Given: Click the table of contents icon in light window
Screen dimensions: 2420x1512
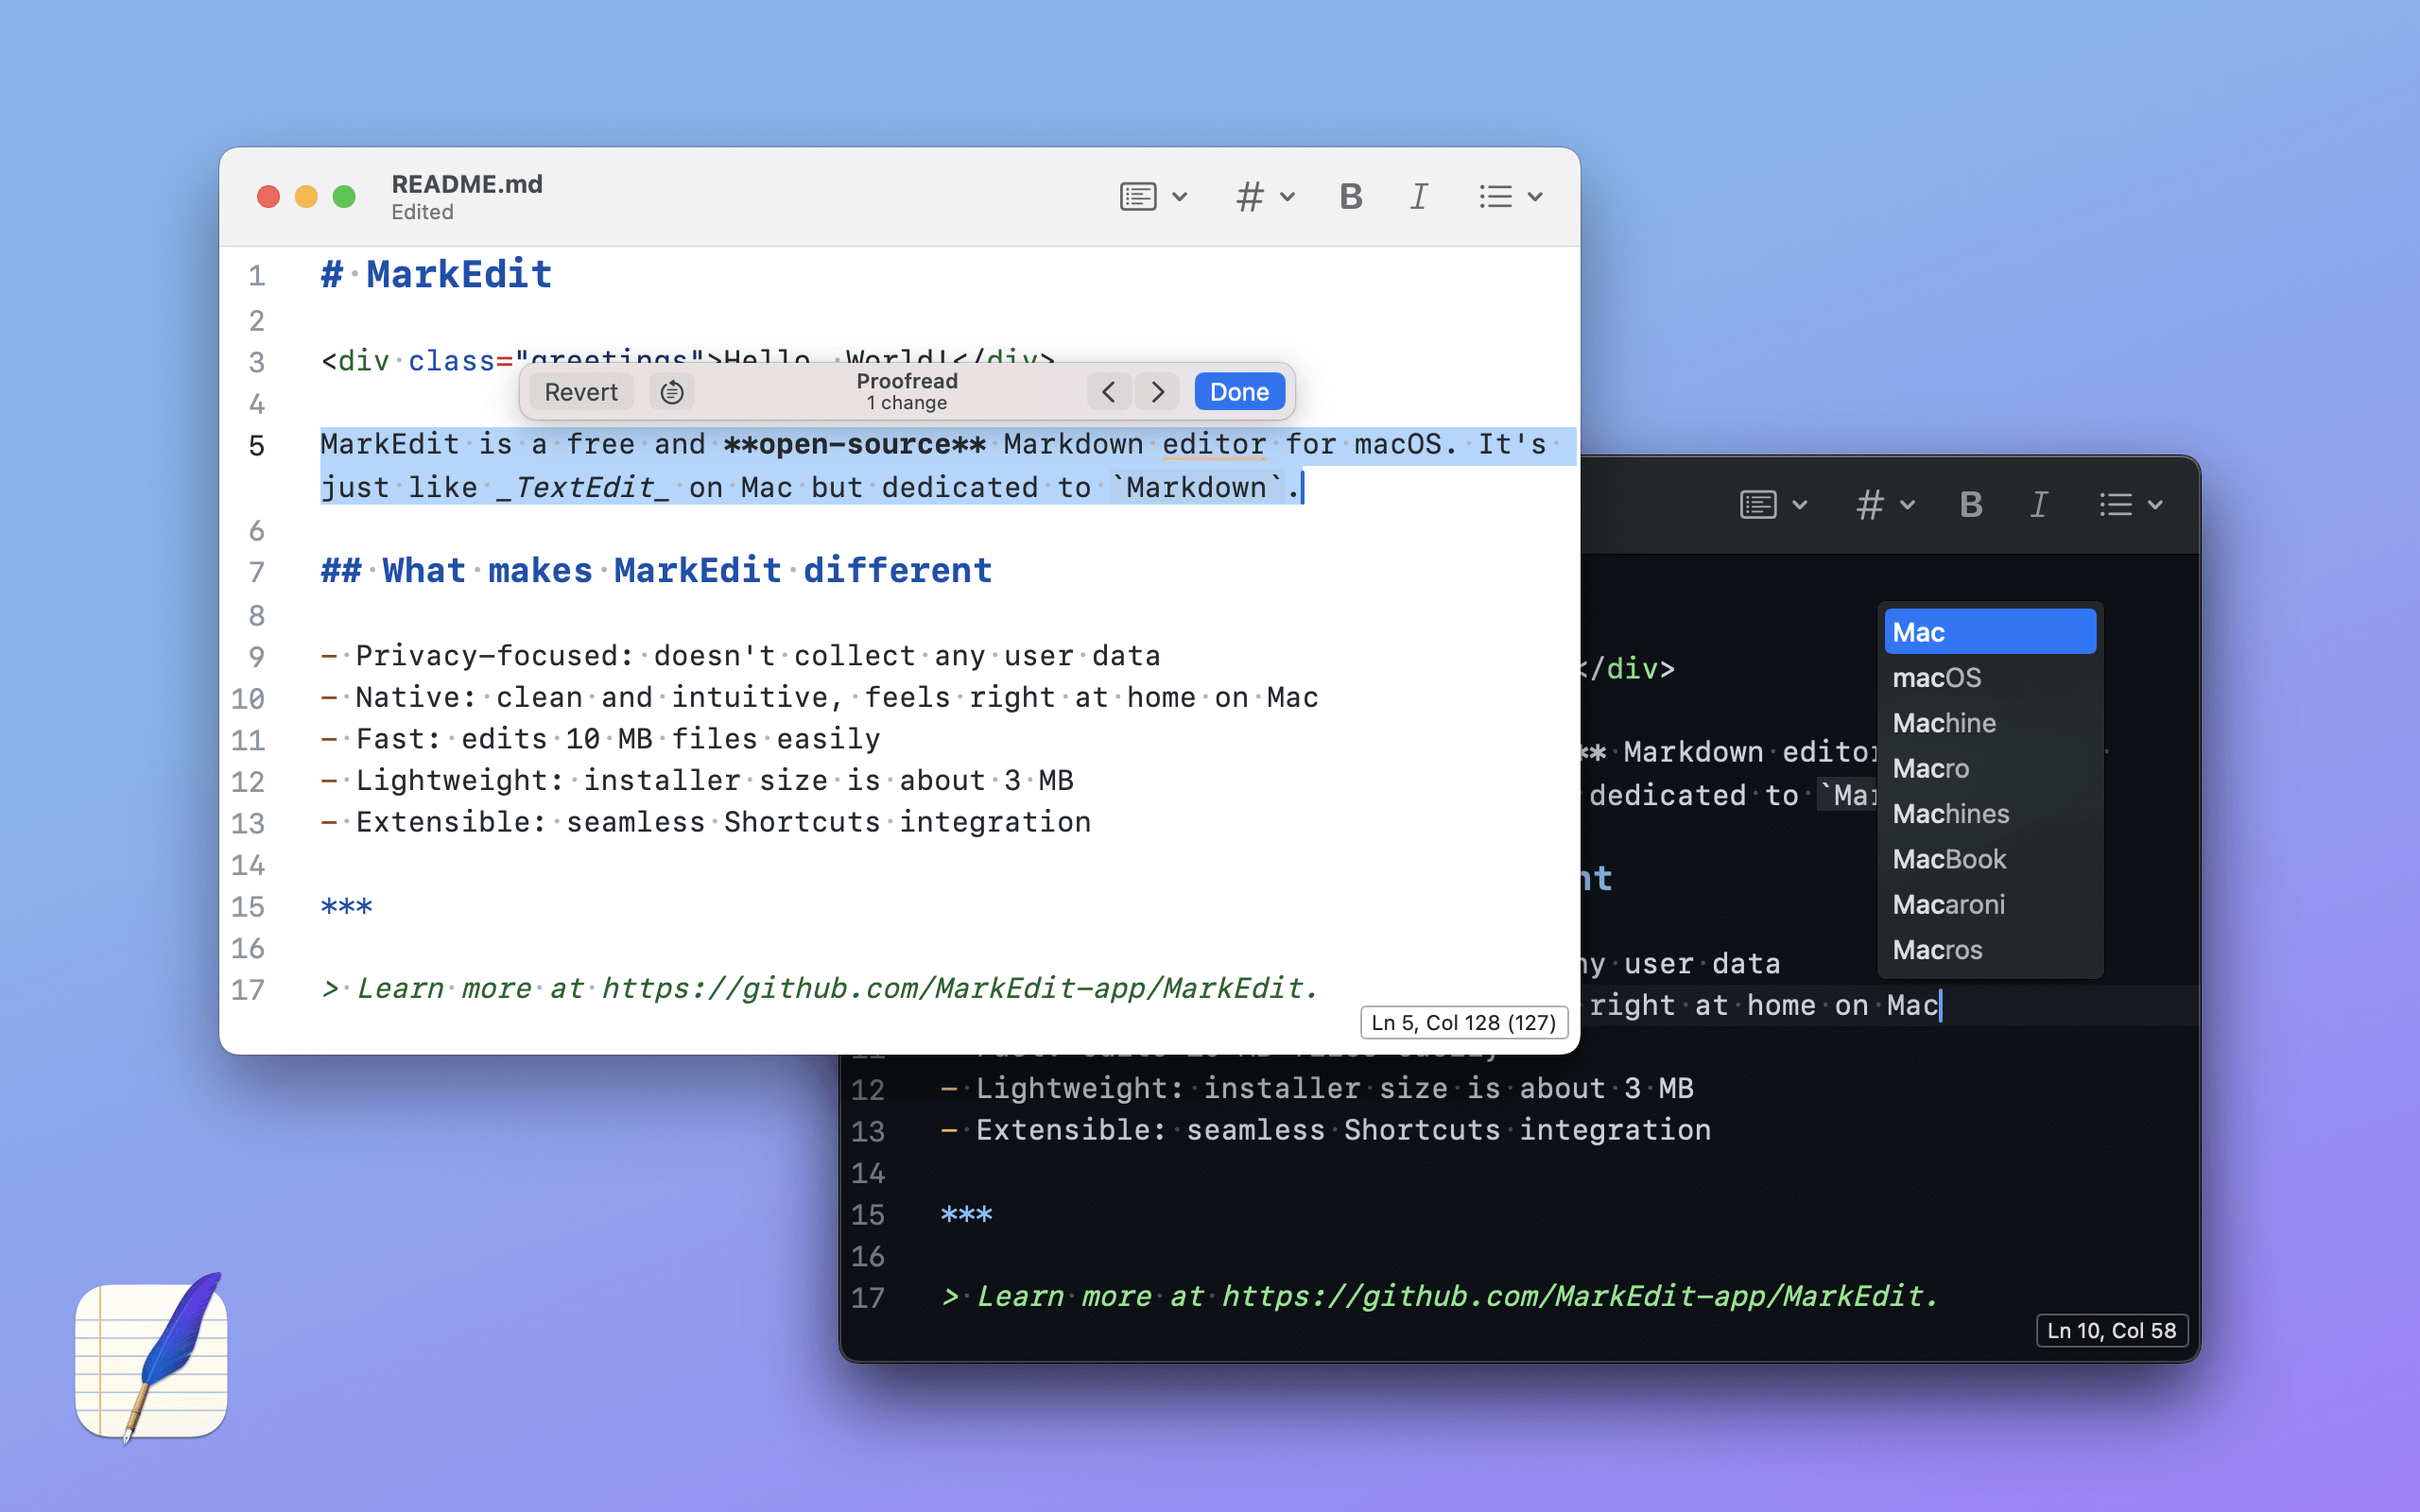Looking at the screenshot, I should pos(1138,197).
